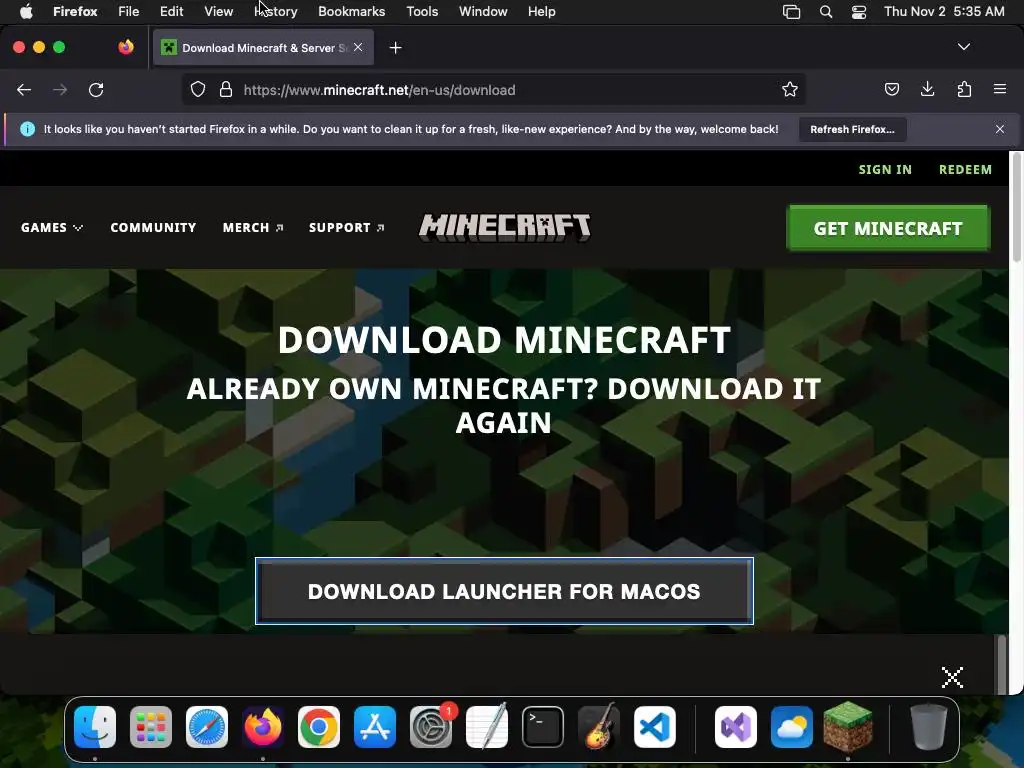
Task: Dismiss the refresh Firefox notification bar
Action: pyautogui.click(x=1000, y=129)
